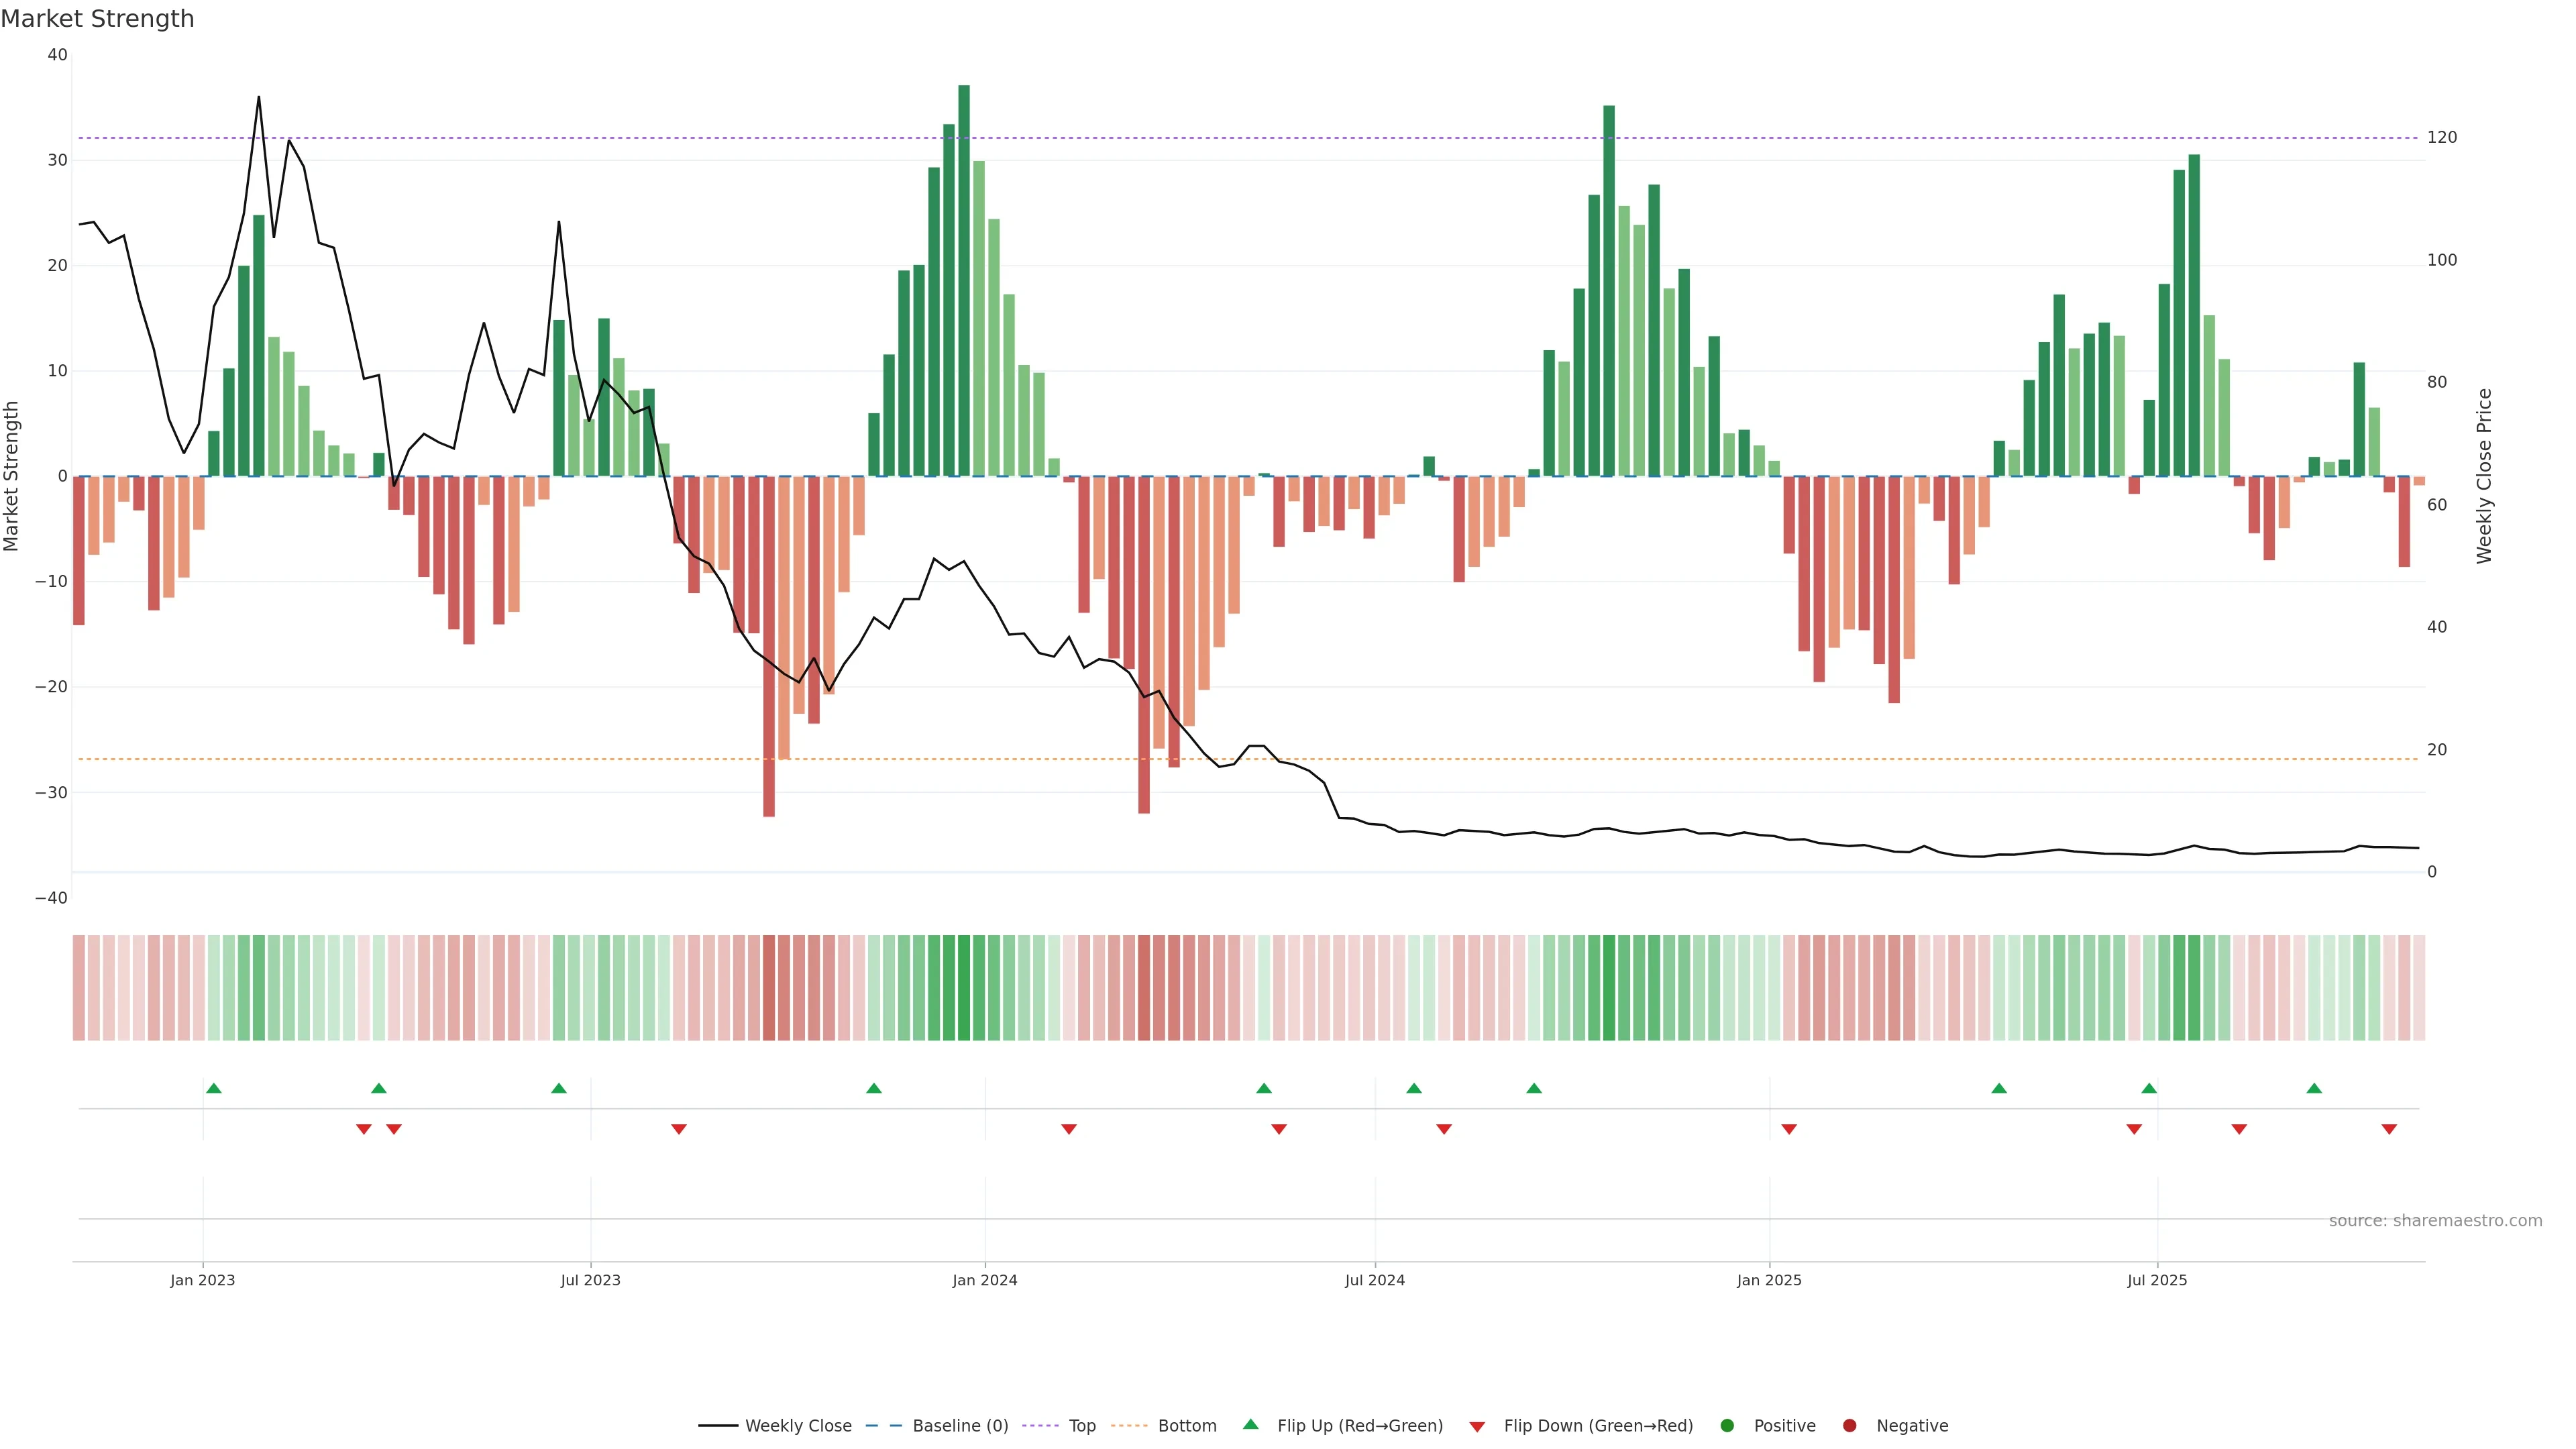Viewport: 2576px width, 1449px height.
Task: Click the Market Strength chart title
Action: click(x=97, y=19)
